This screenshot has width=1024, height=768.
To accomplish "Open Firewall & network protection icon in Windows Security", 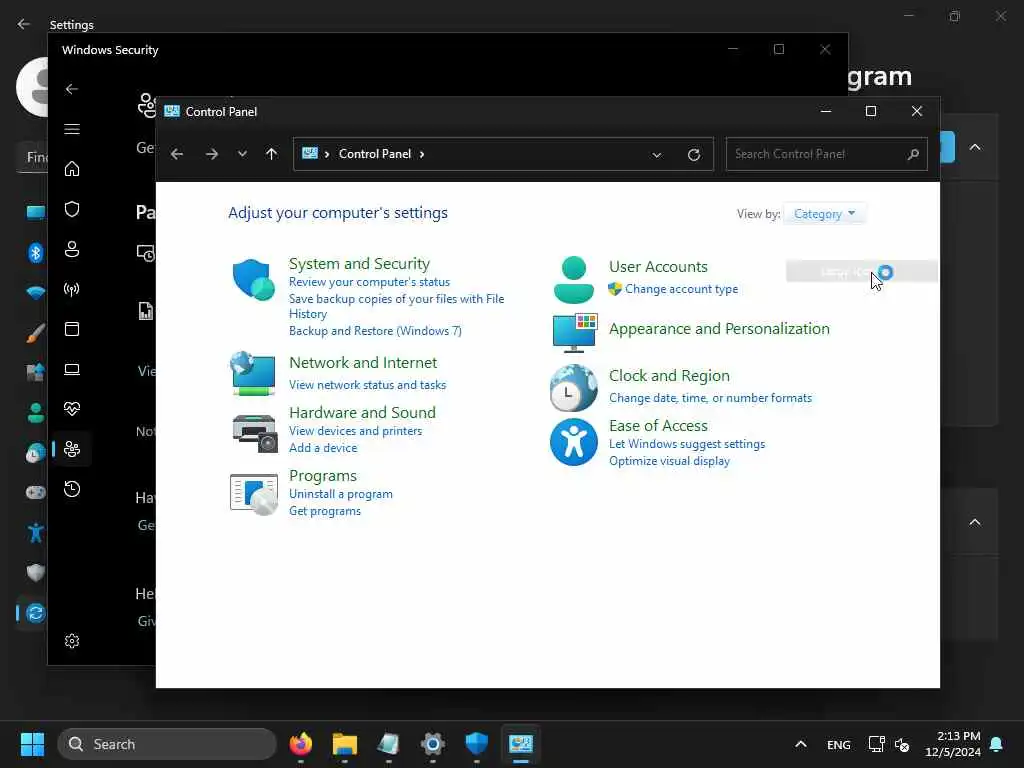I will (72, 289).
